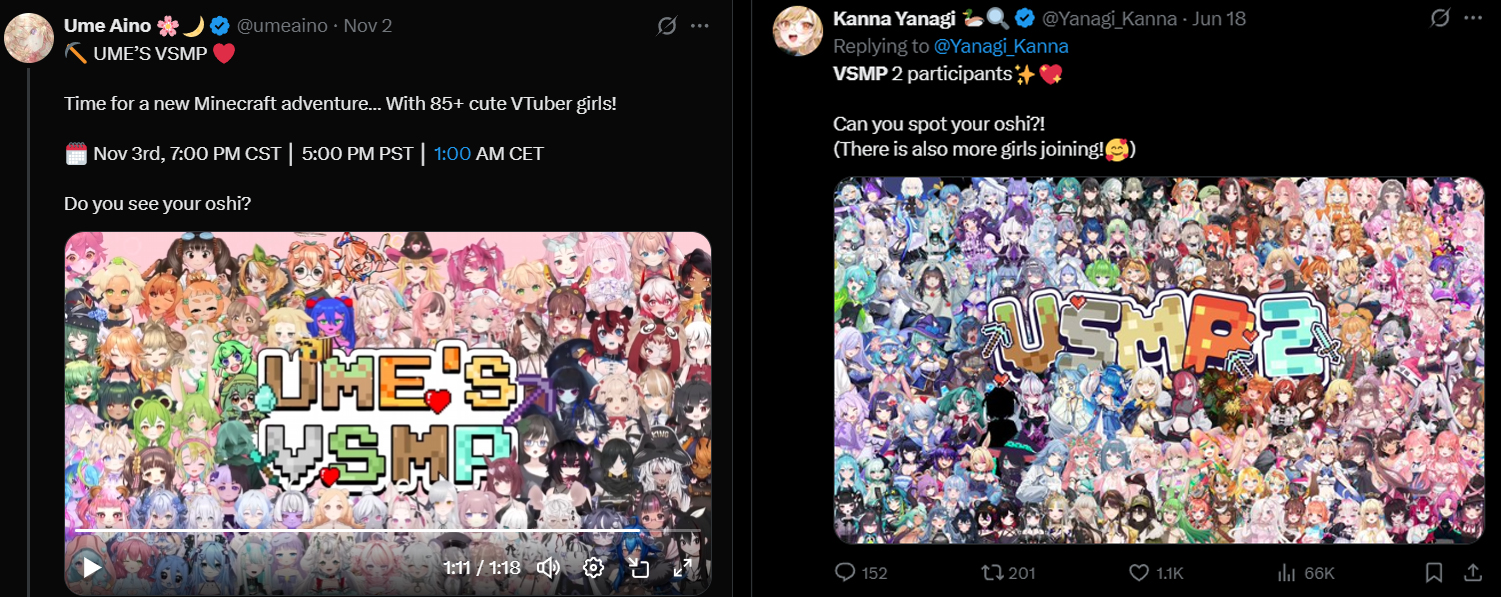Image resolution: width=1501 pixels, height=597 pixels.
Task: Open the @Yanagi_Kanna reply mention link
Action: [x=1001, y=46]
